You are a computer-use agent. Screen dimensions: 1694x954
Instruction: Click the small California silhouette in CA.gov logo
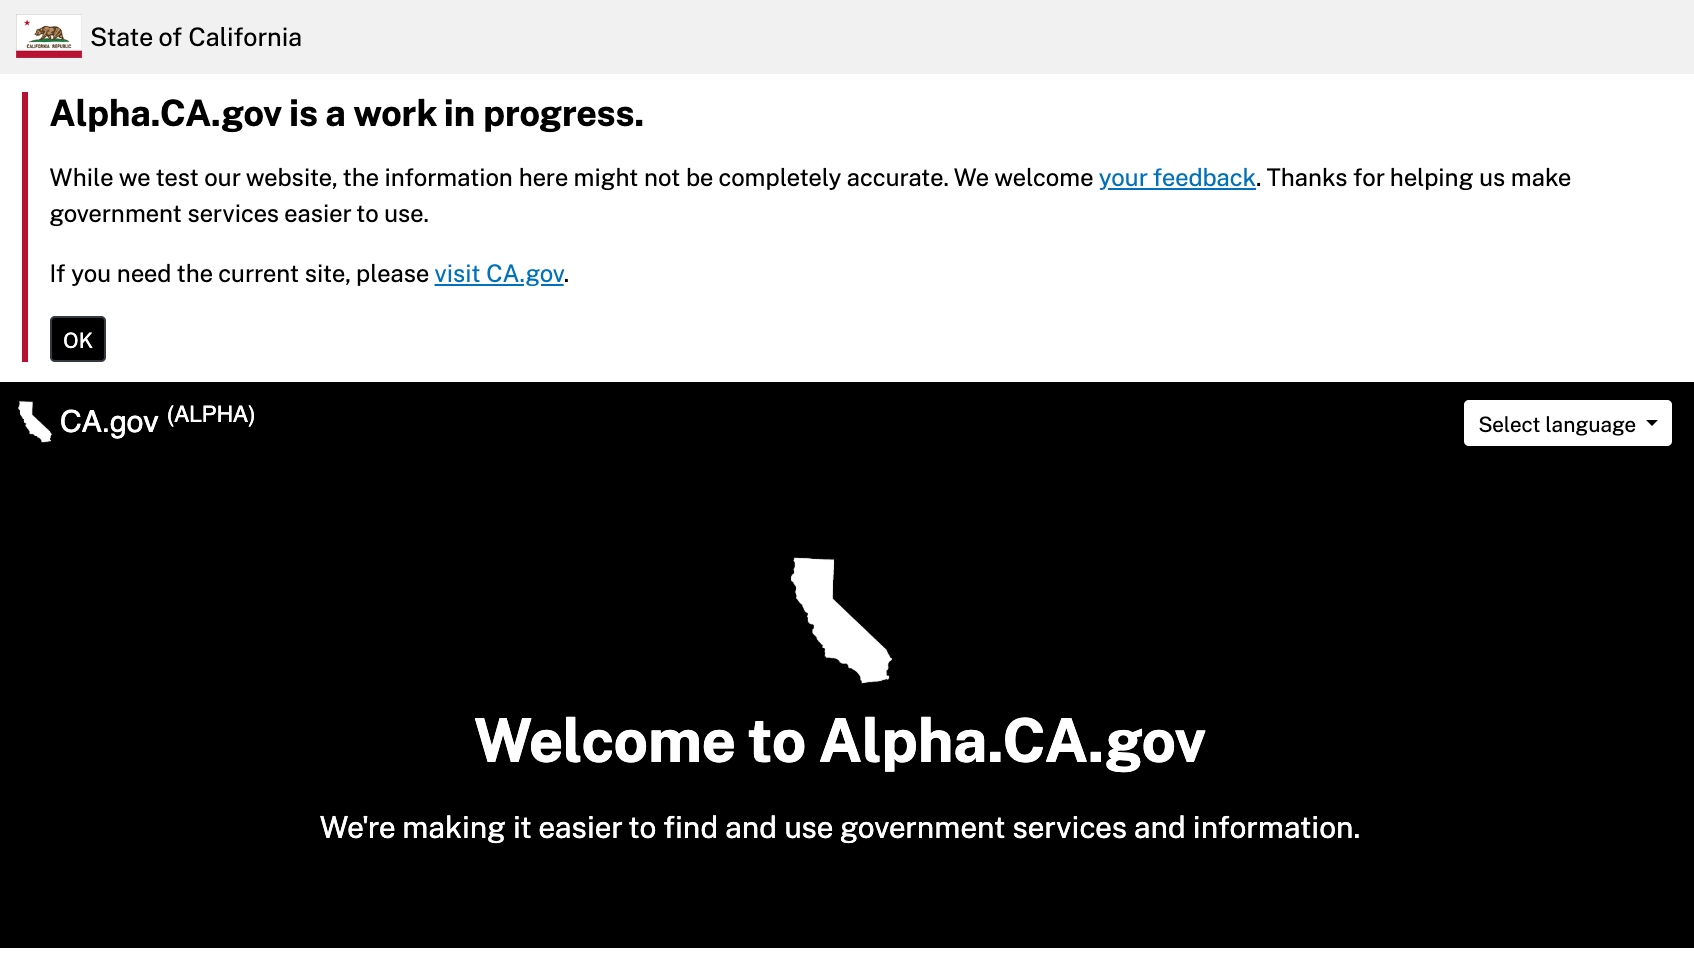(35, 422)
